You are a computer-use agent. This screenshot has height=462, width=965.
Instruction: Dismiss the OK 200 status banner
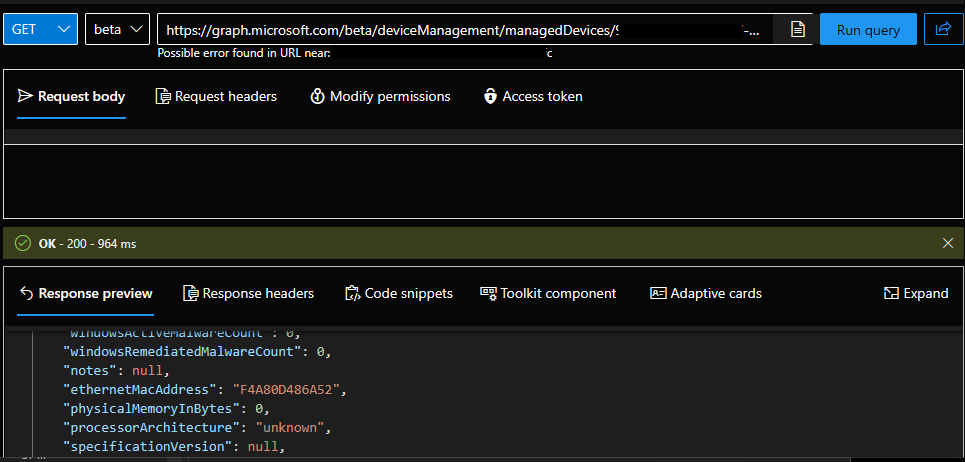948,244
